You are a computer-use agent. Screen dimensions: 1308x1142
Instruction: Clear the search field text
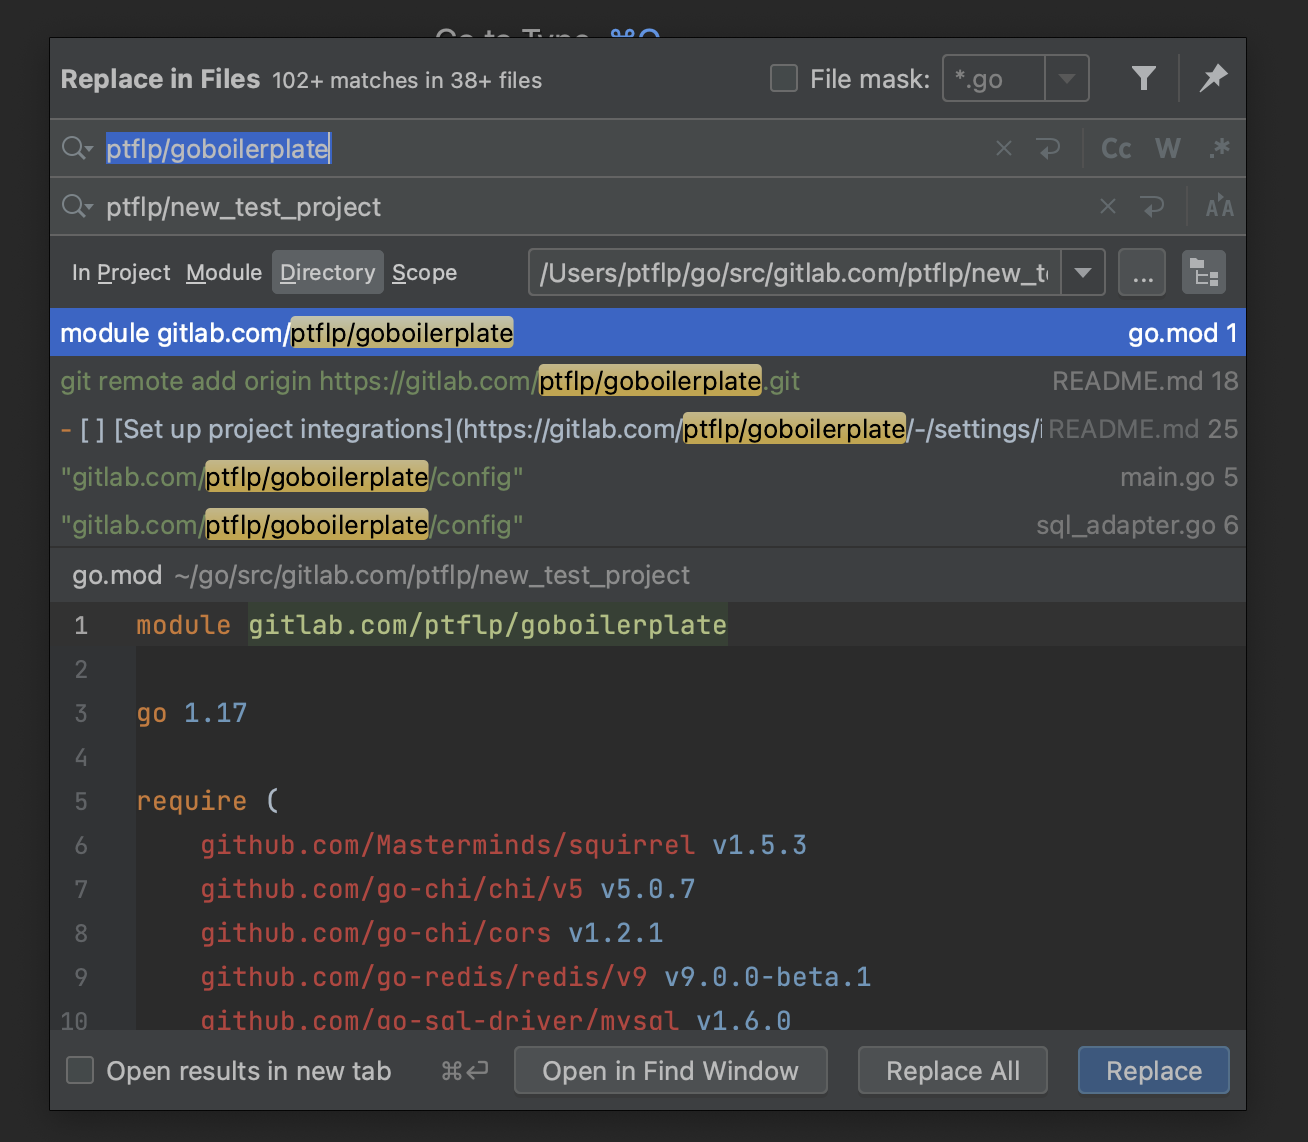(1004, 149)
